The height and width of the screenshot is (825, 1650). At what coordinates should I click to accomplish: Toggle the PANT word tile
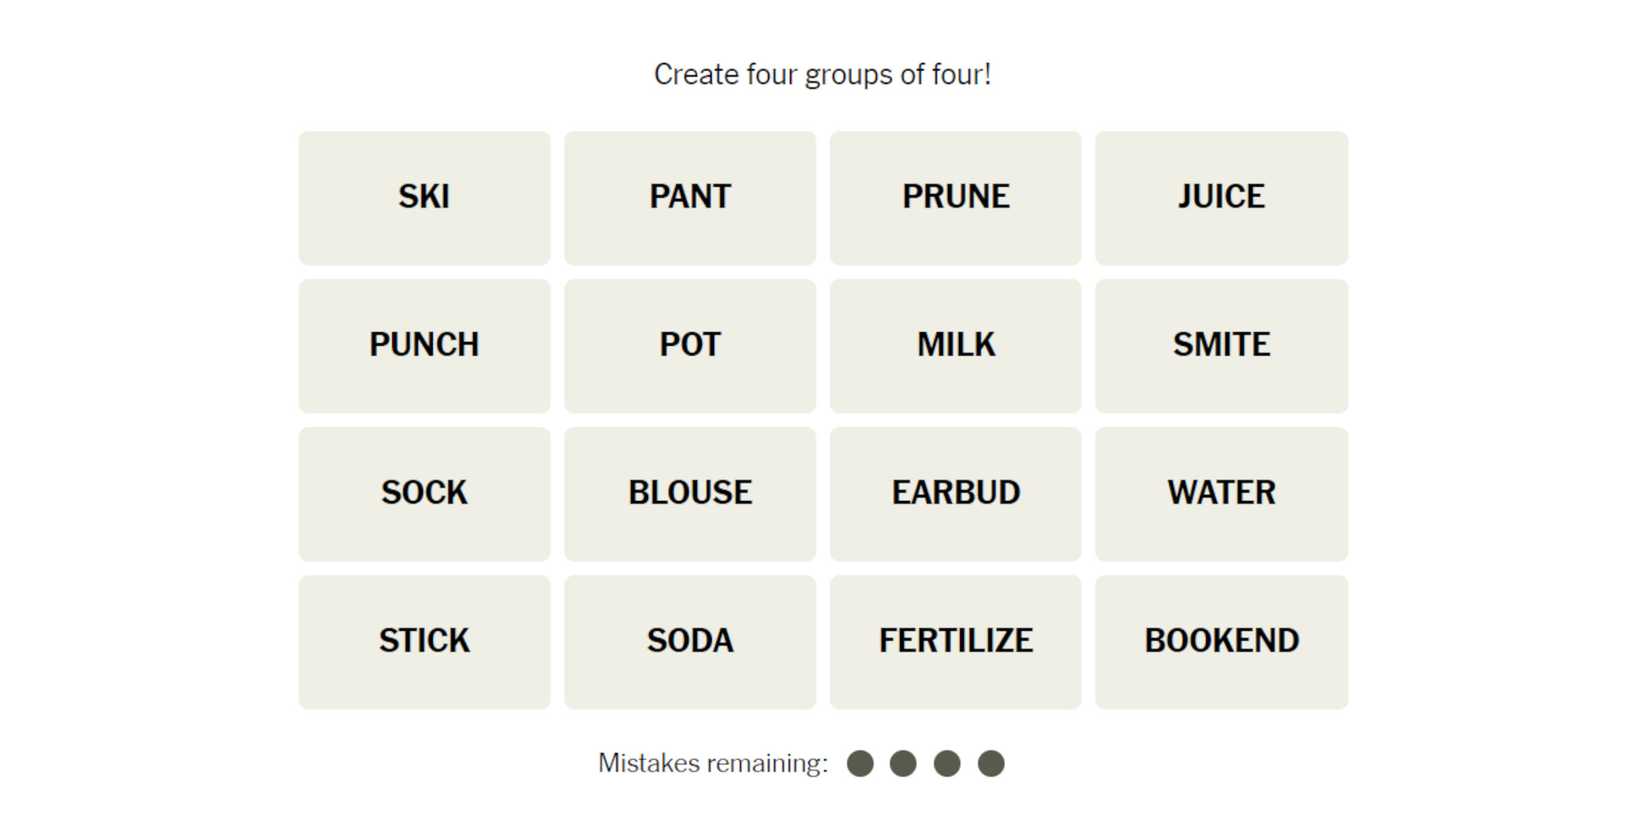pos(690,197)
